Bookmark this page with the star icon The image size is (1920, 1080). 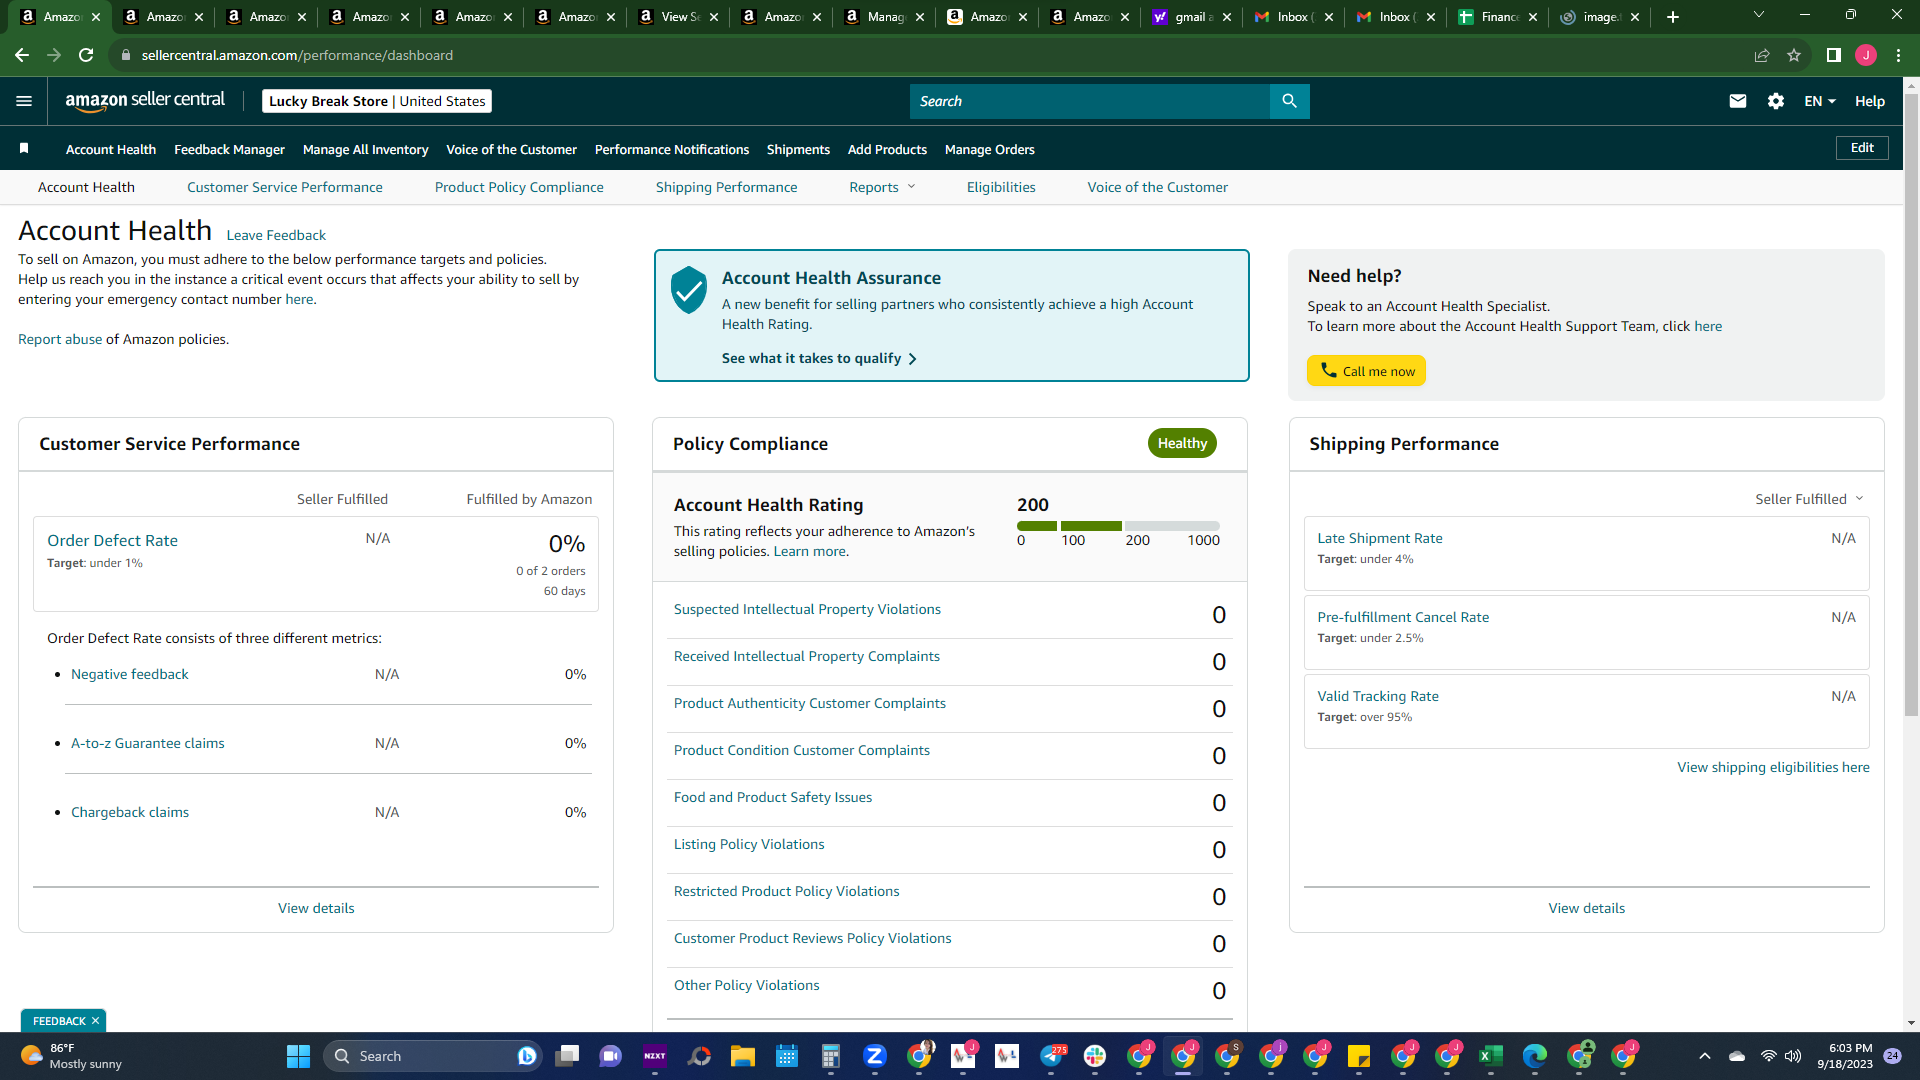(1794, 55)
